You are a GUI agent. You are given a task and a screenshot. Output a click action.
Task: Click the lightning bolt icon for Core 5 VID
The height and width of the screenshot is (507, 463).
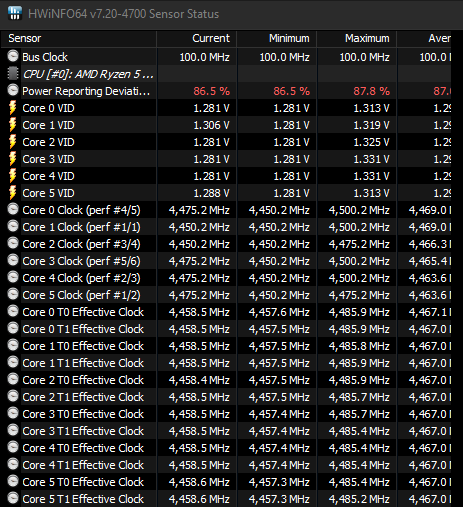[13, 193]
